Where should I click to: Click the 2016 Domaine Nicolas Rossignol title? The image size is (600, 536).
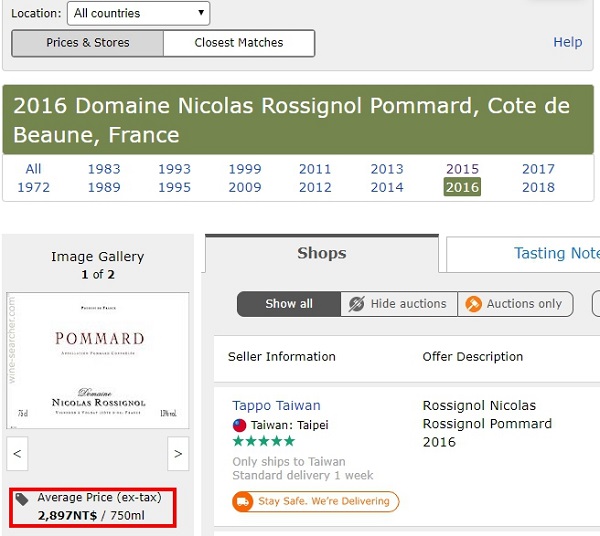point(291,120)
